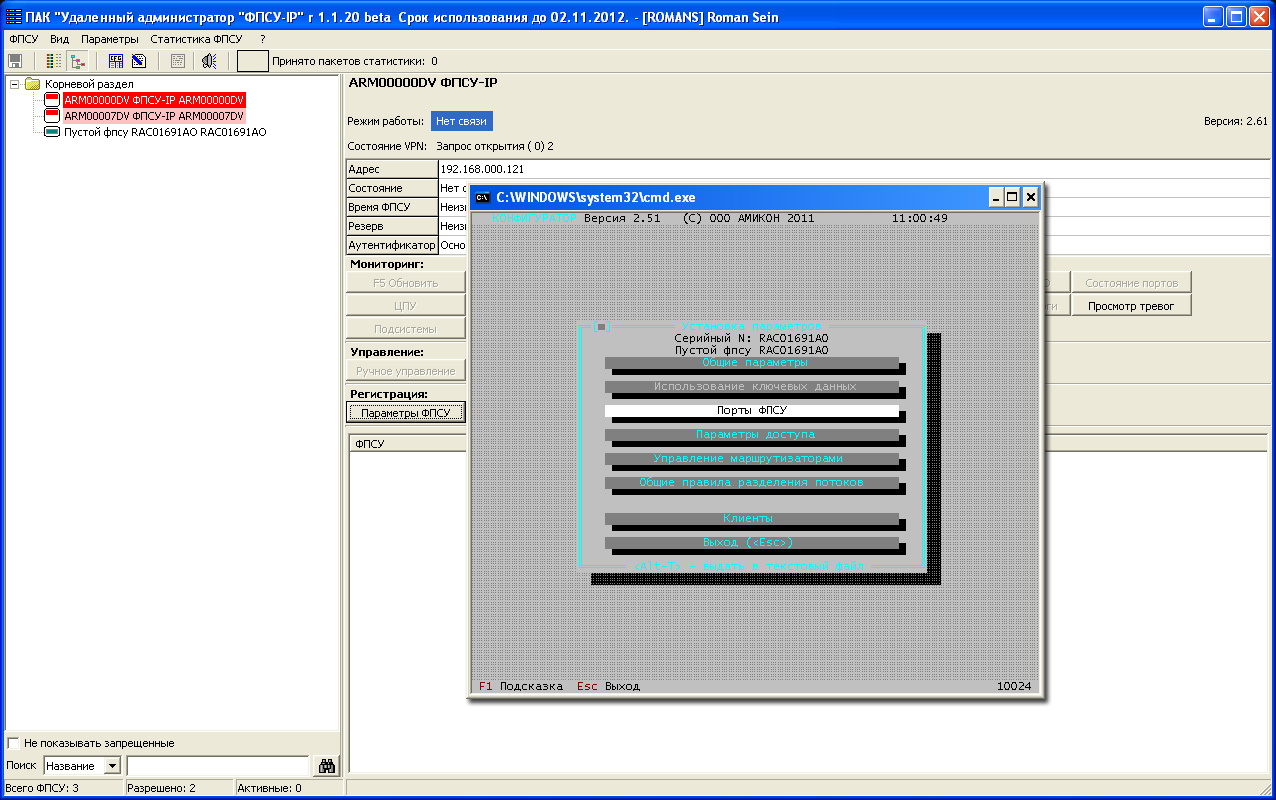Image resolution: width=1276 pixels, height=800 pixels.
Task: Click the 'Аутентификатор' row label
Action: click(x=392, y=245)
